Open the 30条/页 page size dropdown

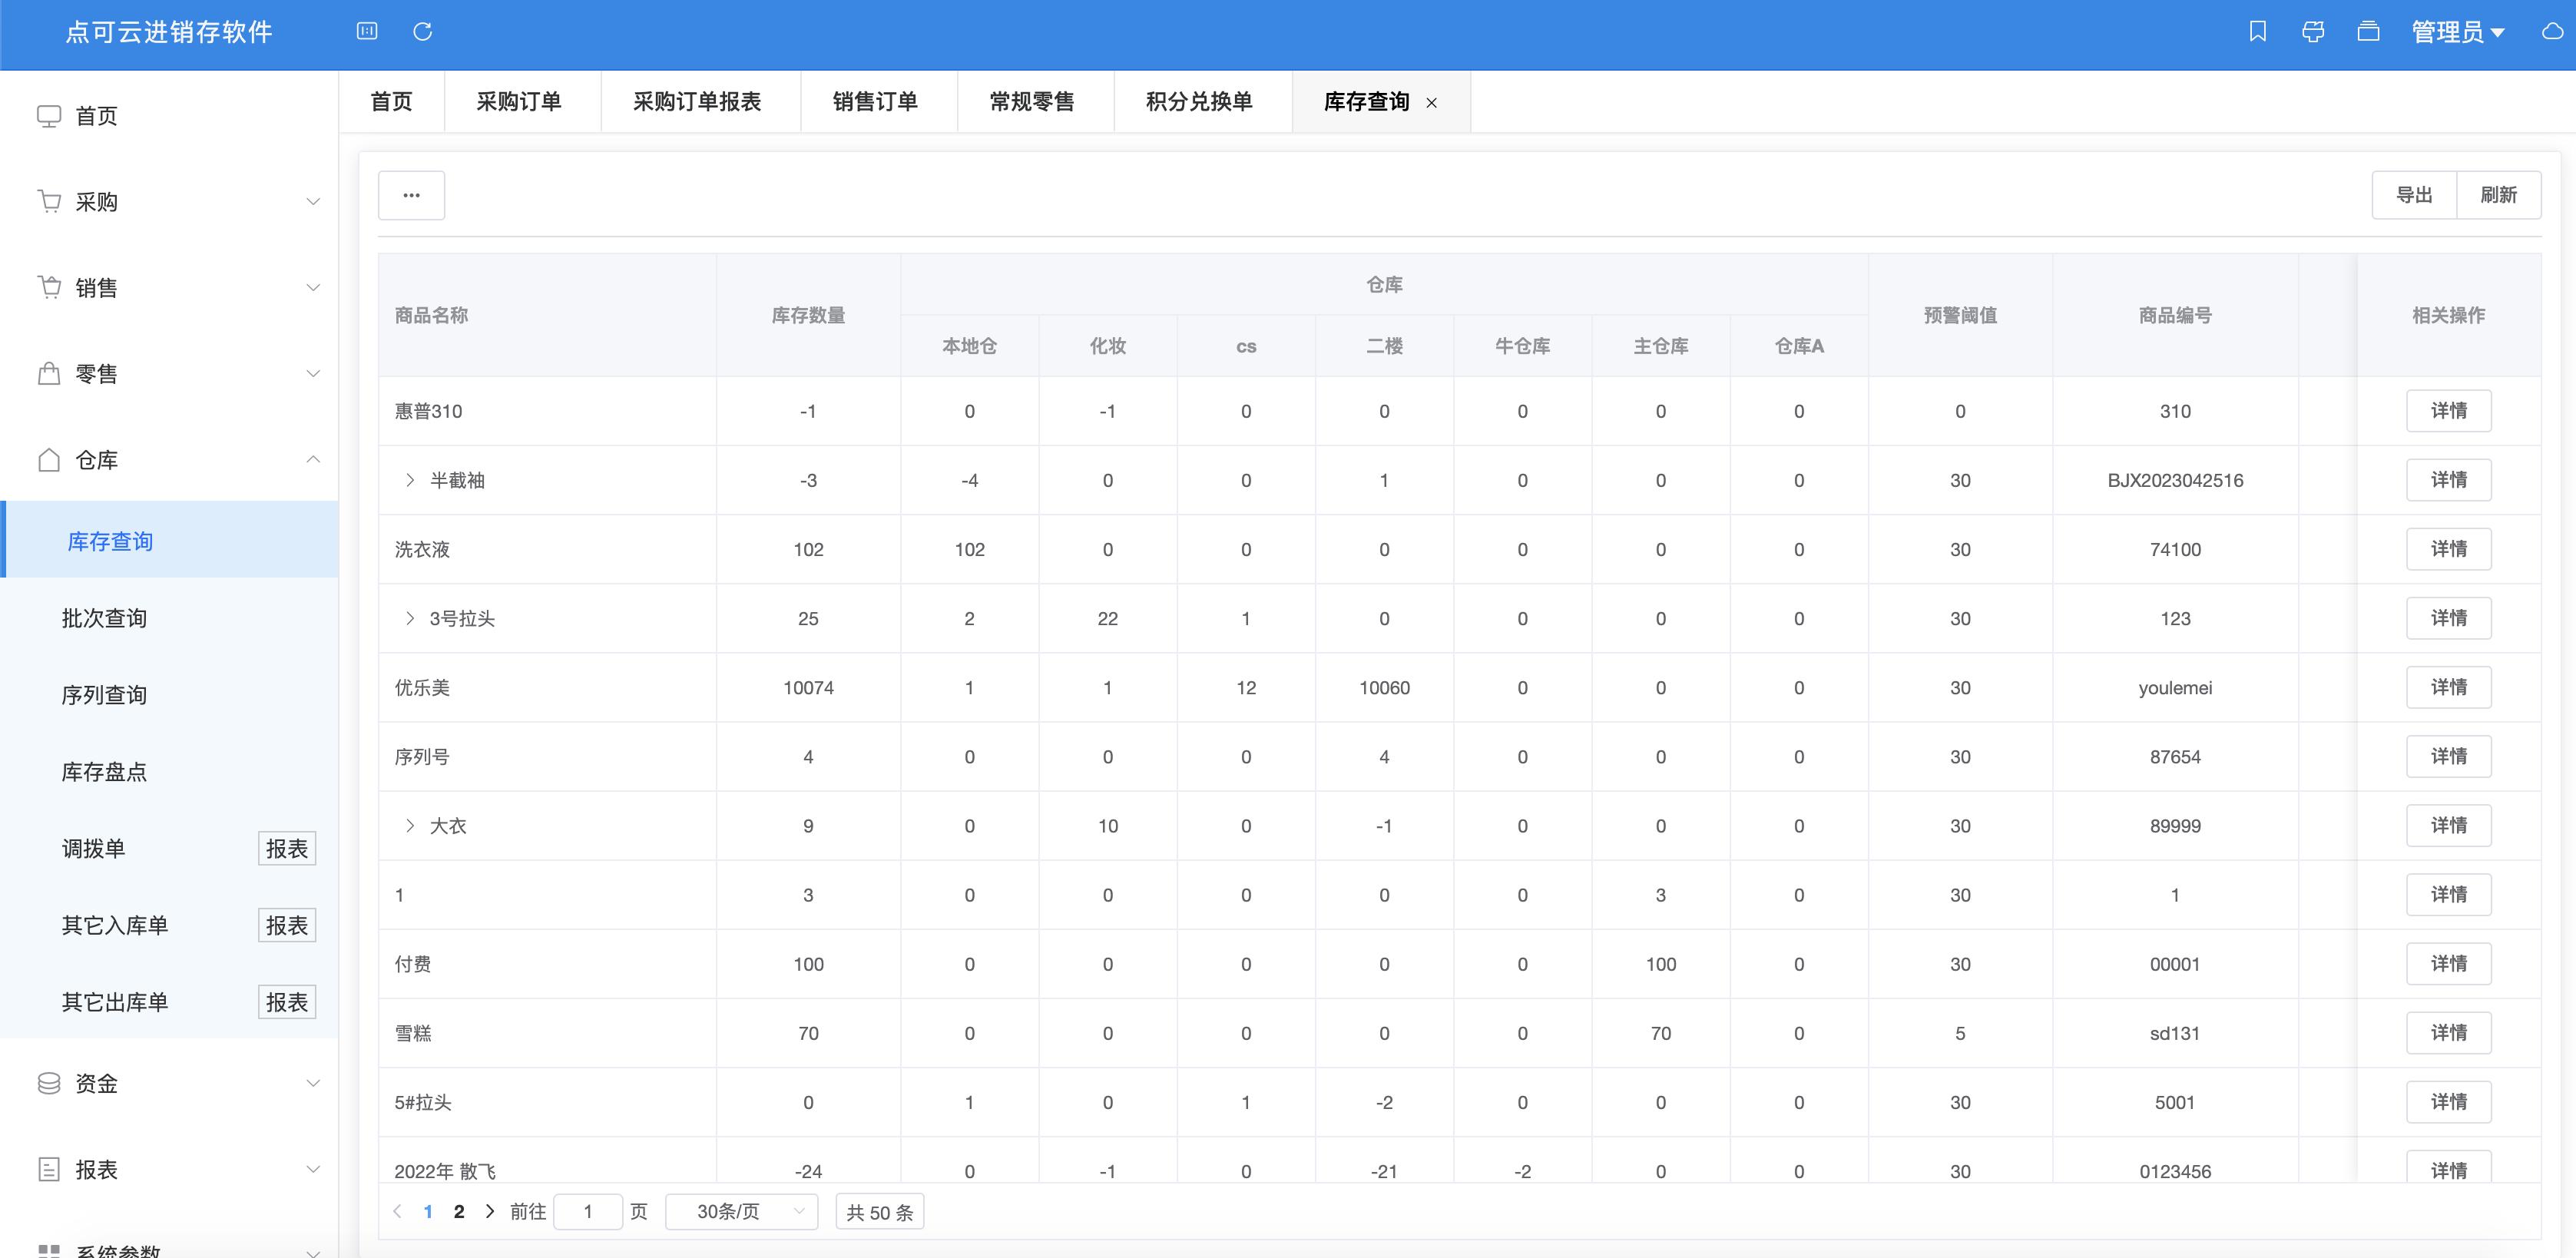click(741, 1211)
